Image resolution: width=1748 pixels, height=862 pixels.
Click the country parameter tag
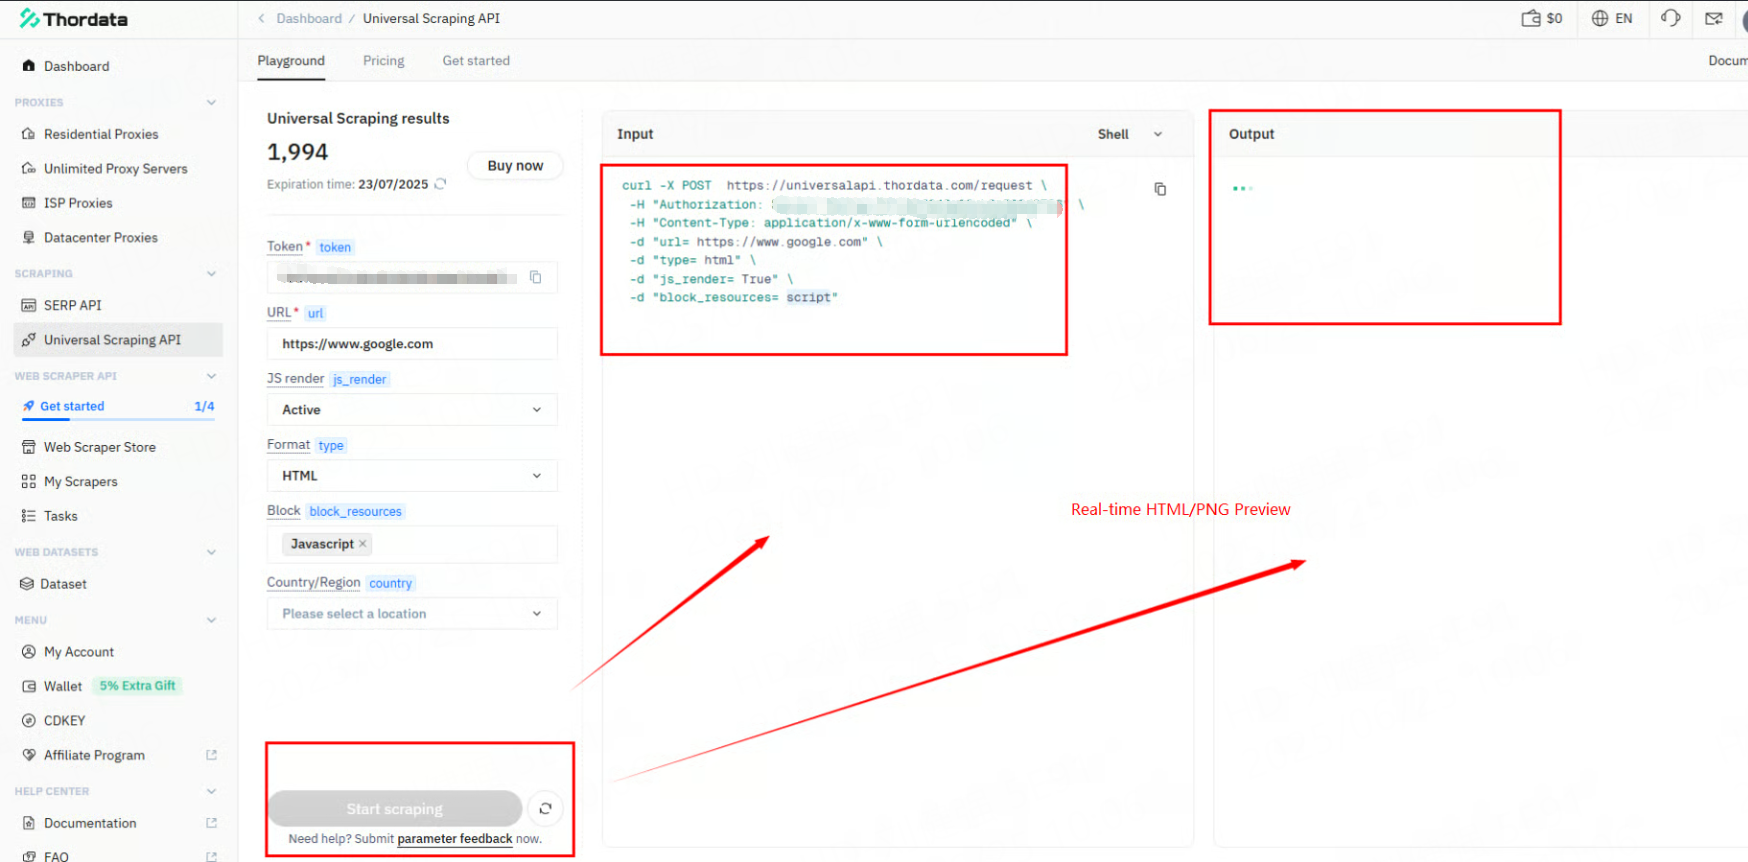pyautogui.click(x=390, y=583)
